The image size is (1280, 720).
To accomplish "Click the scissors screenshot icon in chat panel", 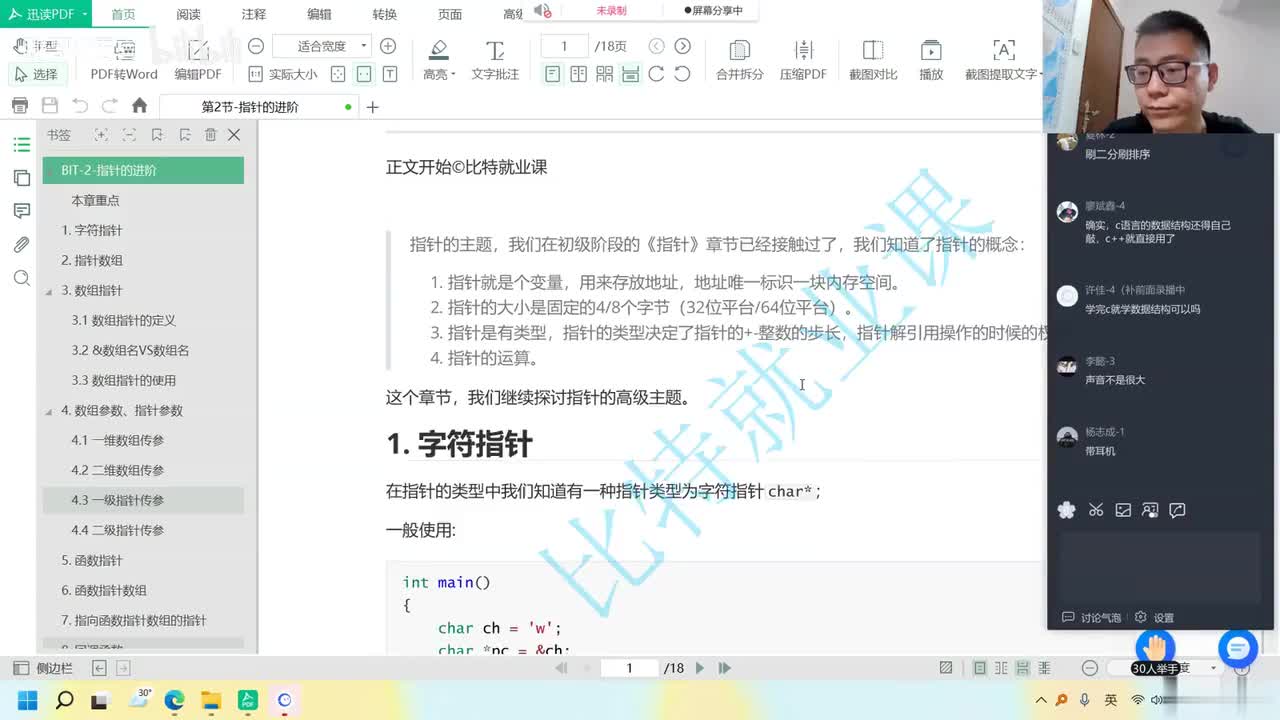I will point(1096,510).
